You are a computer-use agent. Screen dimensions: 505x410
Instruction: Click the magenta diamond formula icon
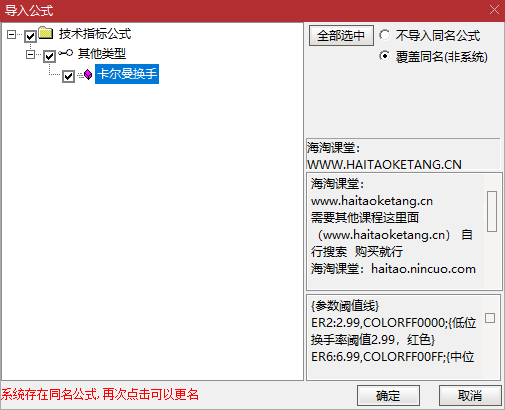(88, 74)
